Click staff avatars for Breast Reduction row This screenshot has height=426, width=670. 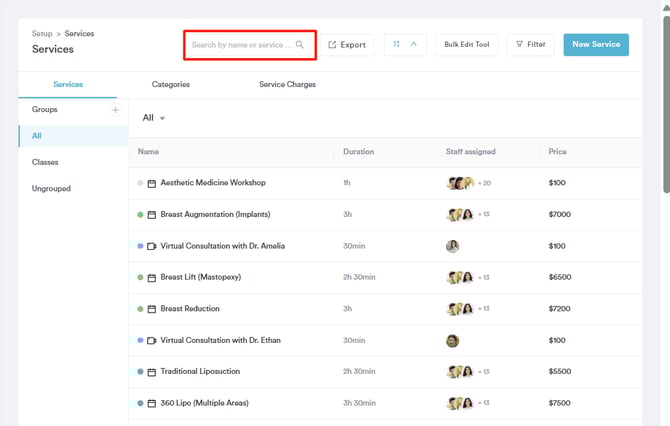[460, 309]
